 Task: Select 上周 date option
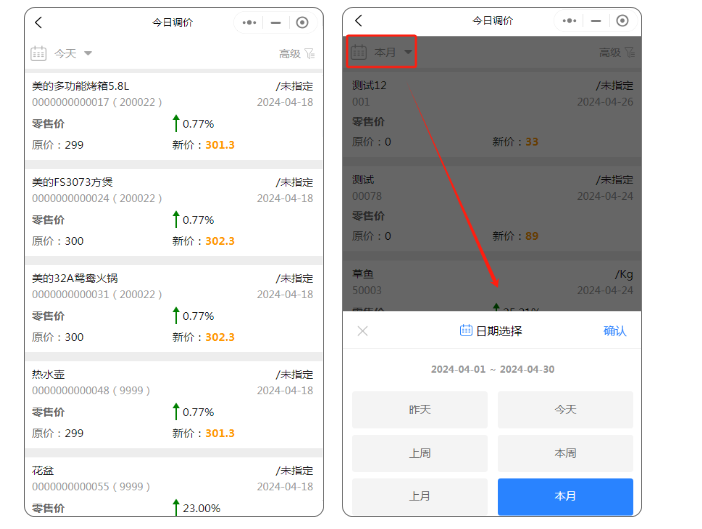pyautogui.click(x=419, y=453)
